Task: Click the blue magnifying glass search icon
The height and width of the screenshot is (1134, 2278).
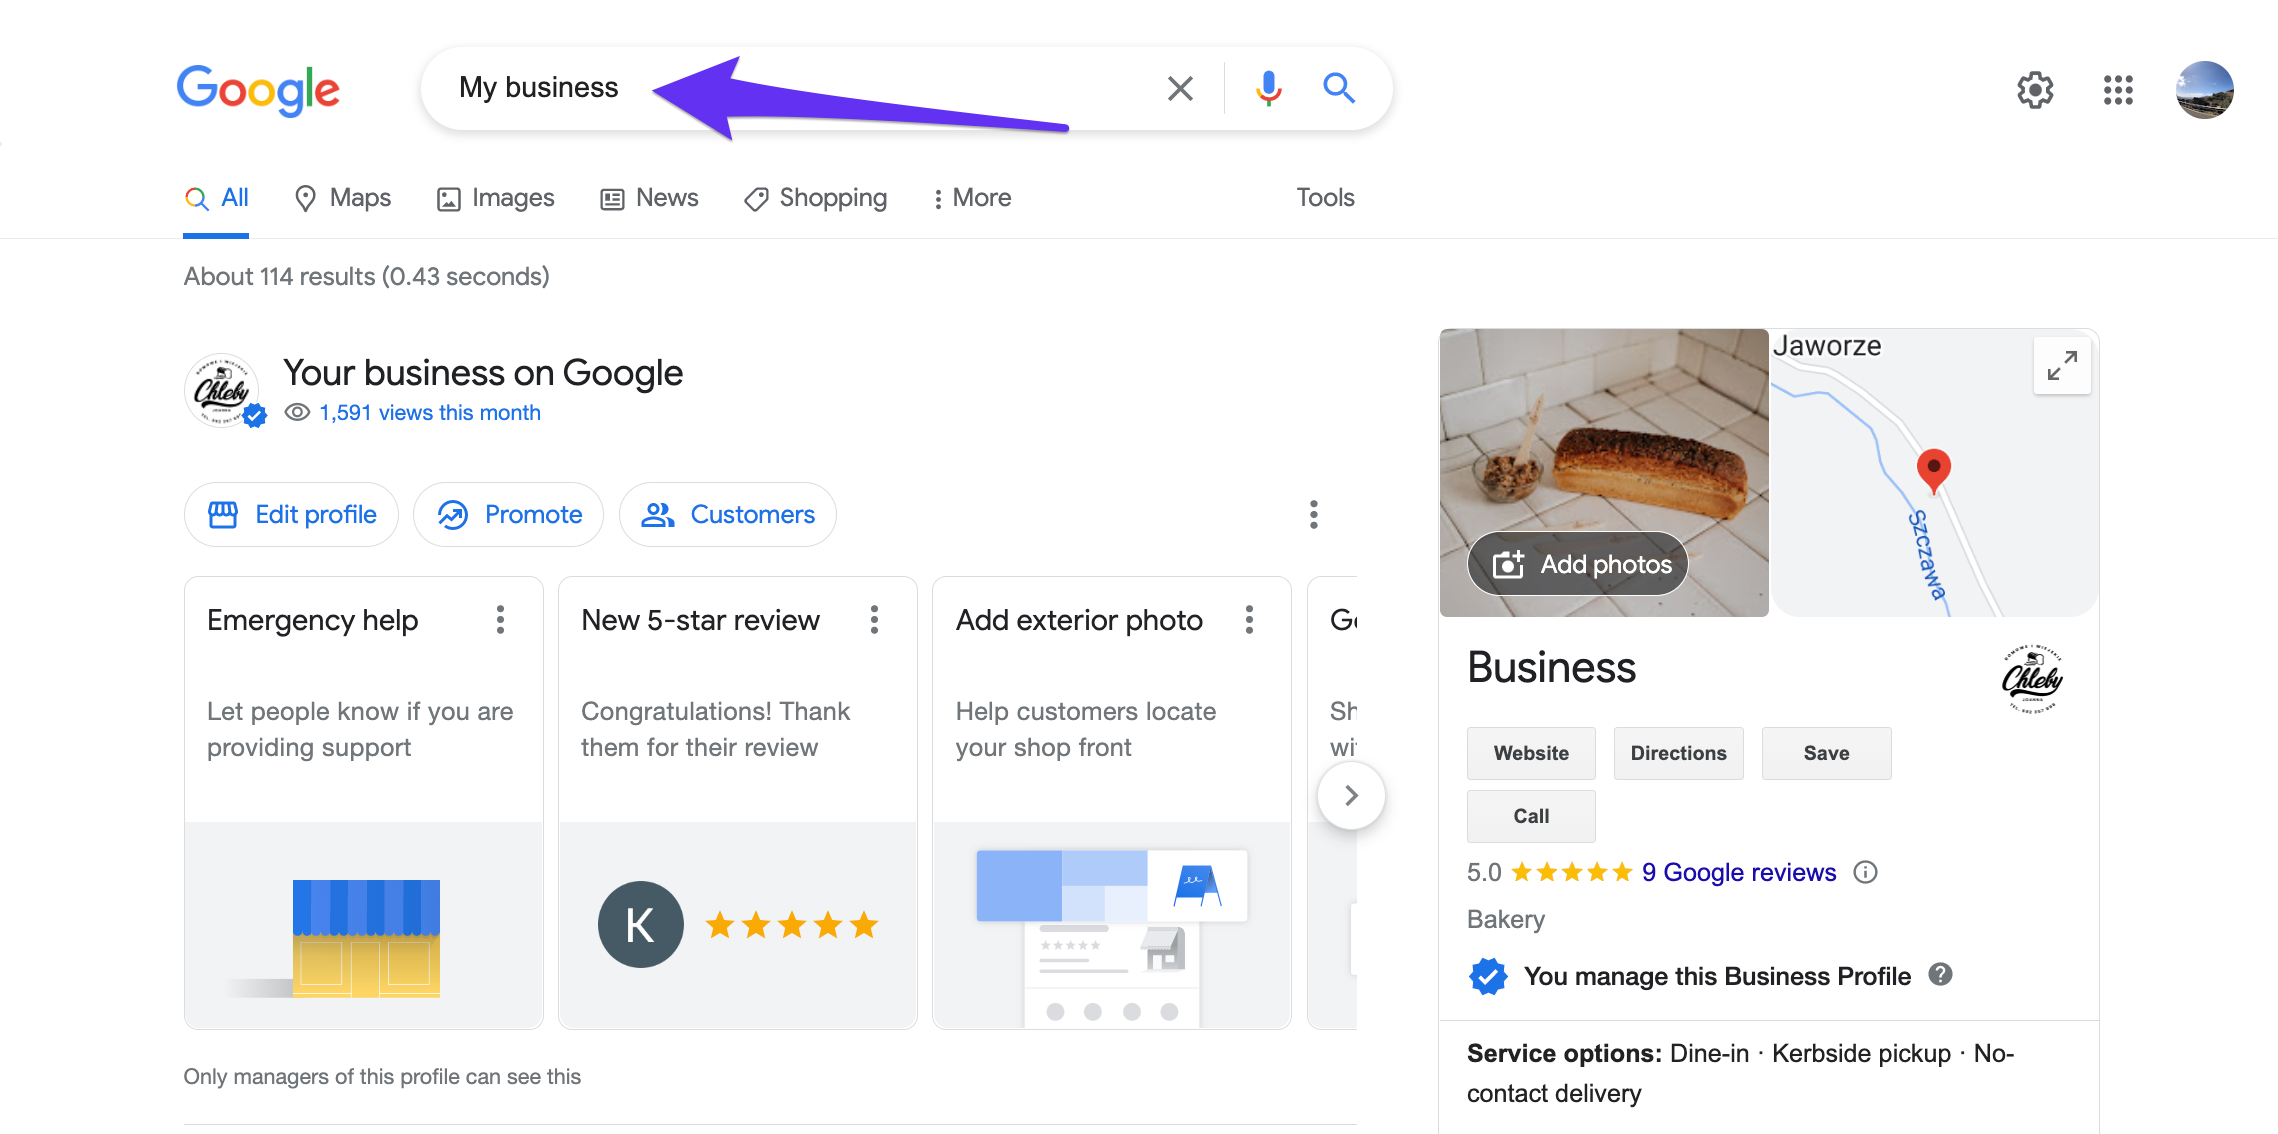Action: (x=1338, y=89)
